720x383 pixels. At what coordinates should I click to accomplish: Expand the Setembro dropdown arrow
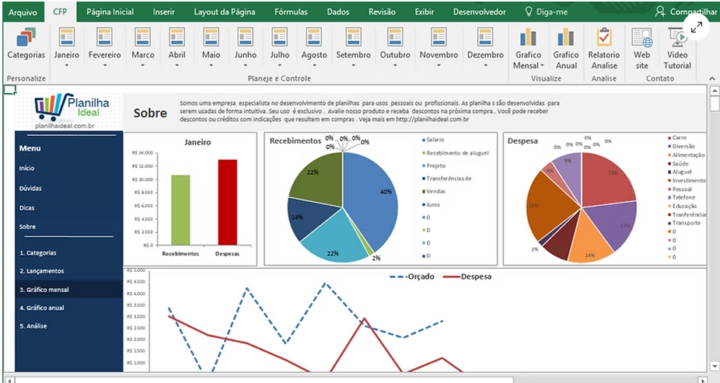click(354, 66)
